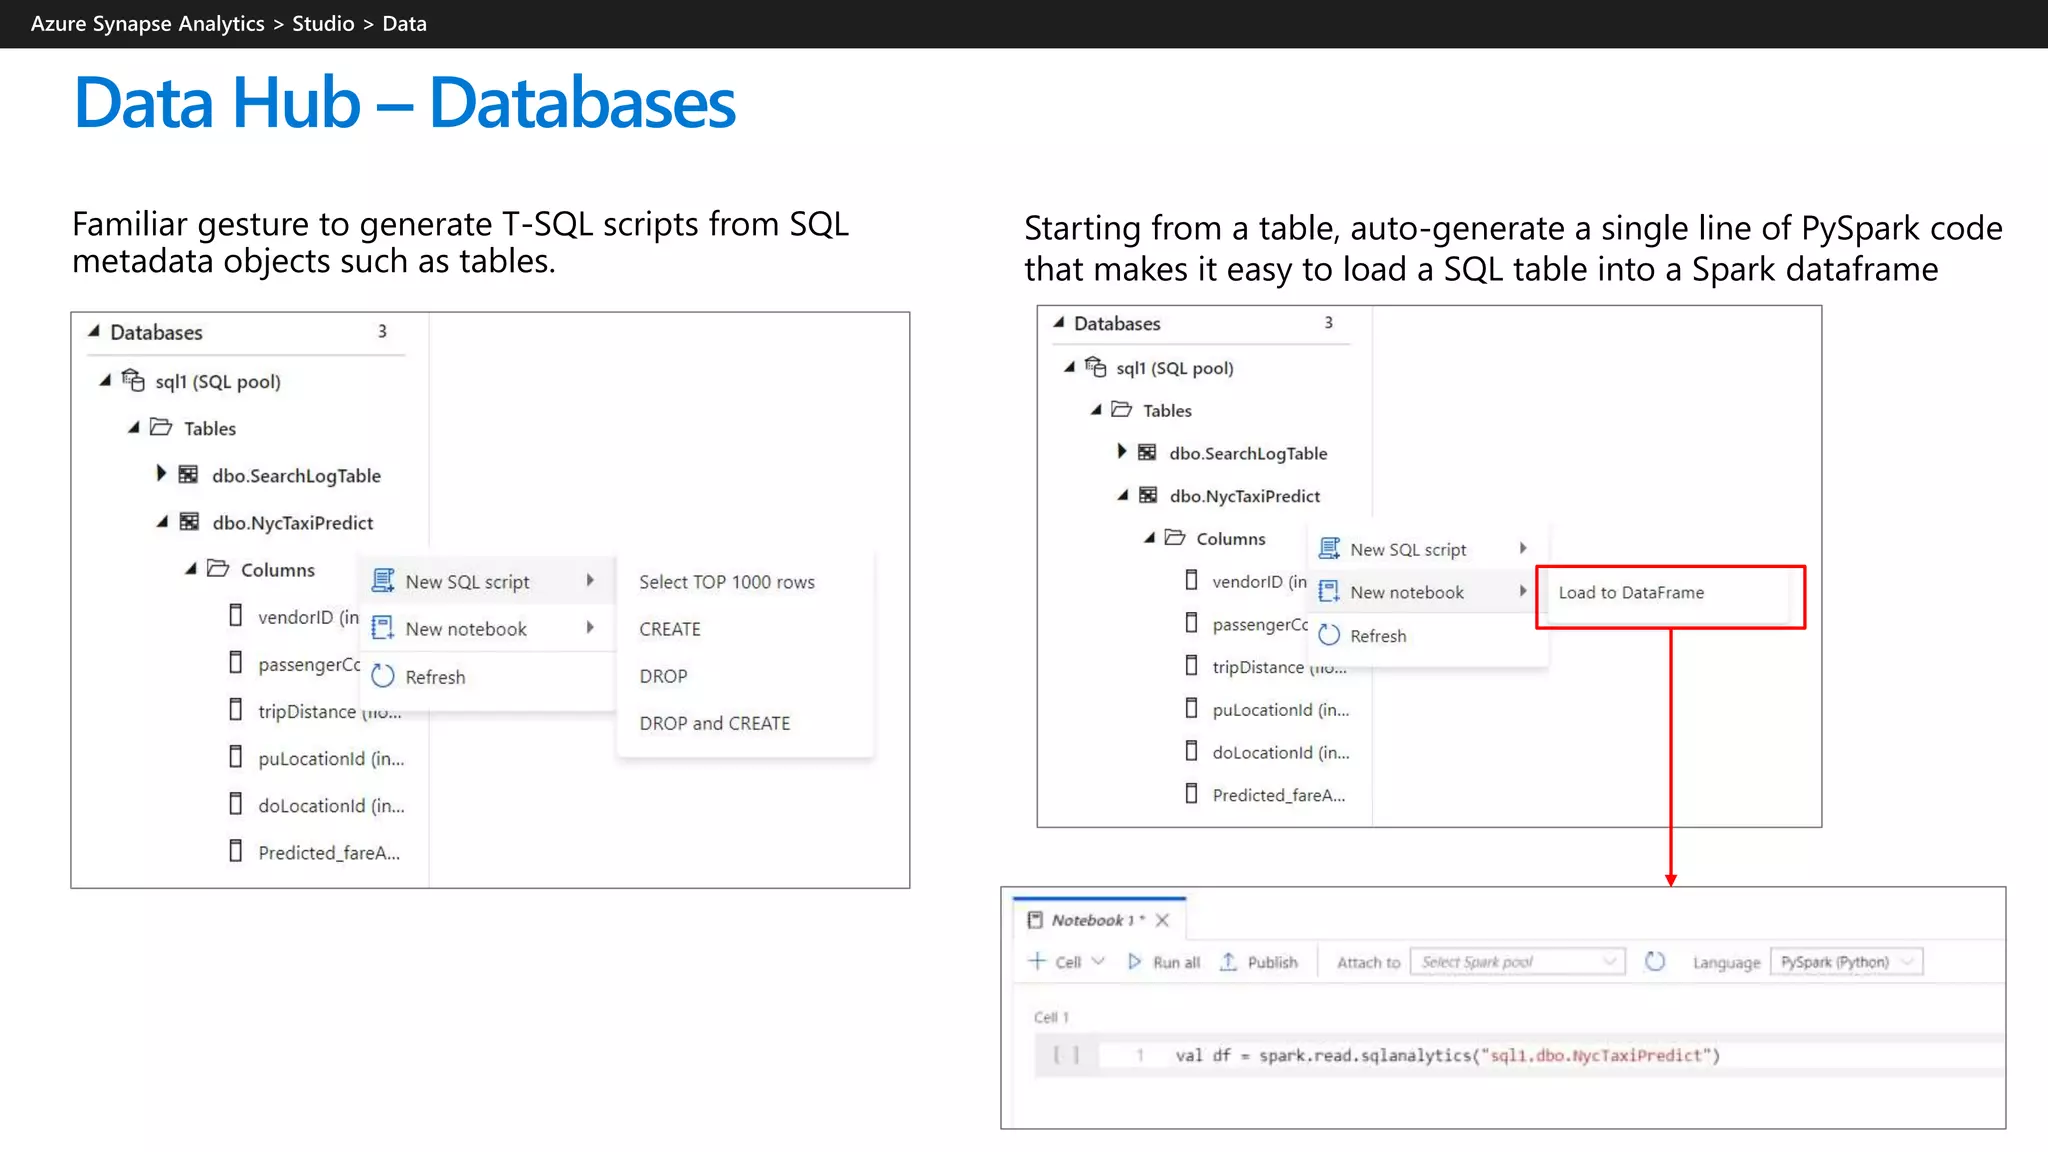Click Azure Synapse Analytics breadcrumb
The image size is (2048, 1152).
click(x=147, y=23)
